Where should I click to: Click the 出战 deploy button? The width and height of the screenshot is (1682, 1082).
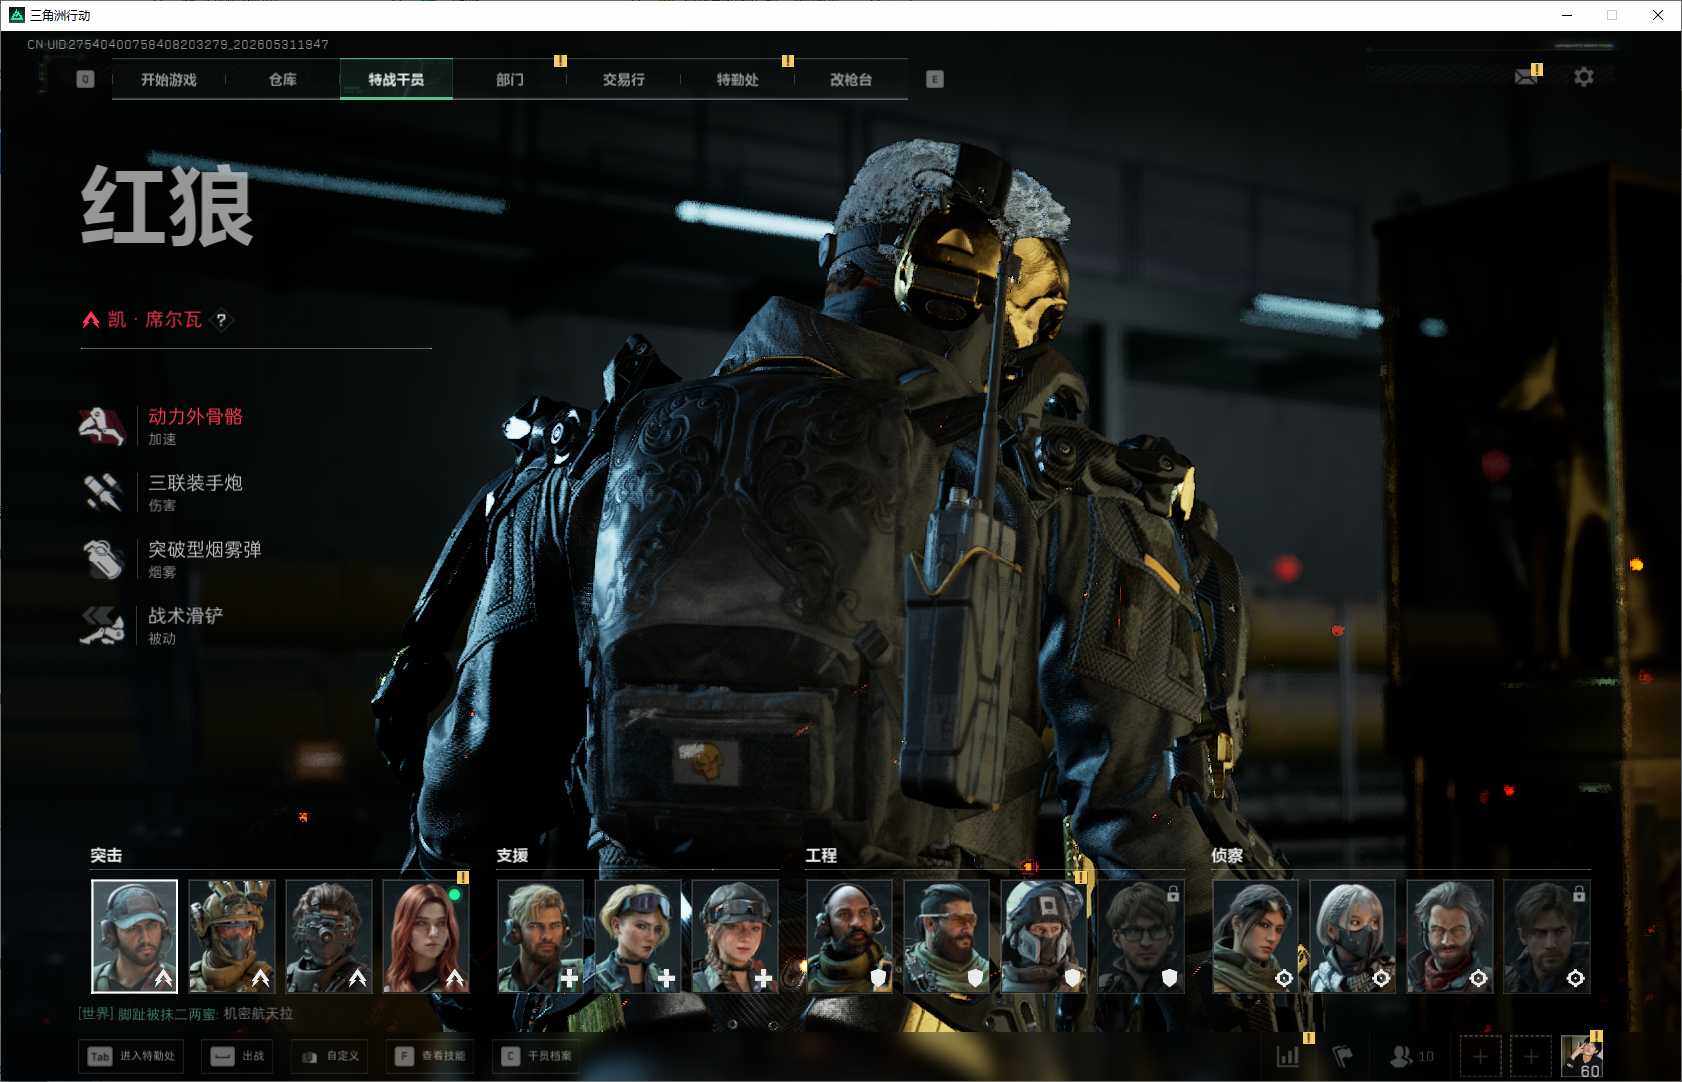coord(239,1056)
